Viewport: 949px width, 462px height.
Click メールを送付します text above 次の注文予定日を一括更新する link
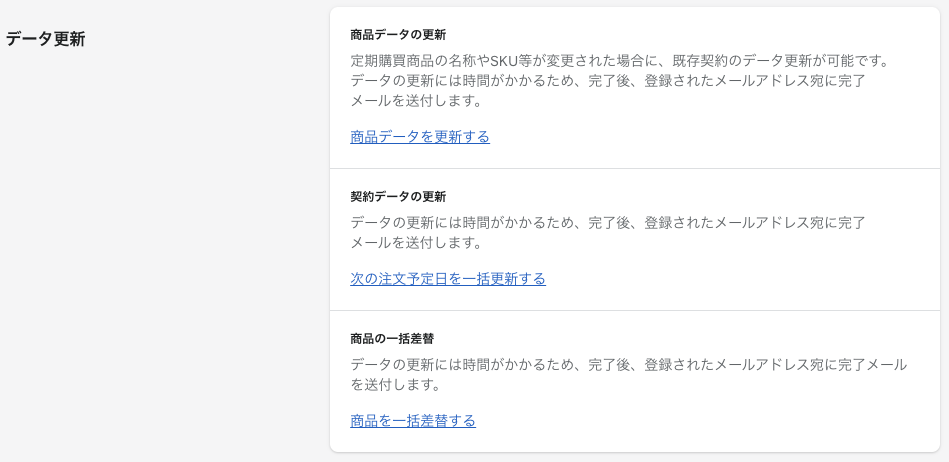point(417,243)
